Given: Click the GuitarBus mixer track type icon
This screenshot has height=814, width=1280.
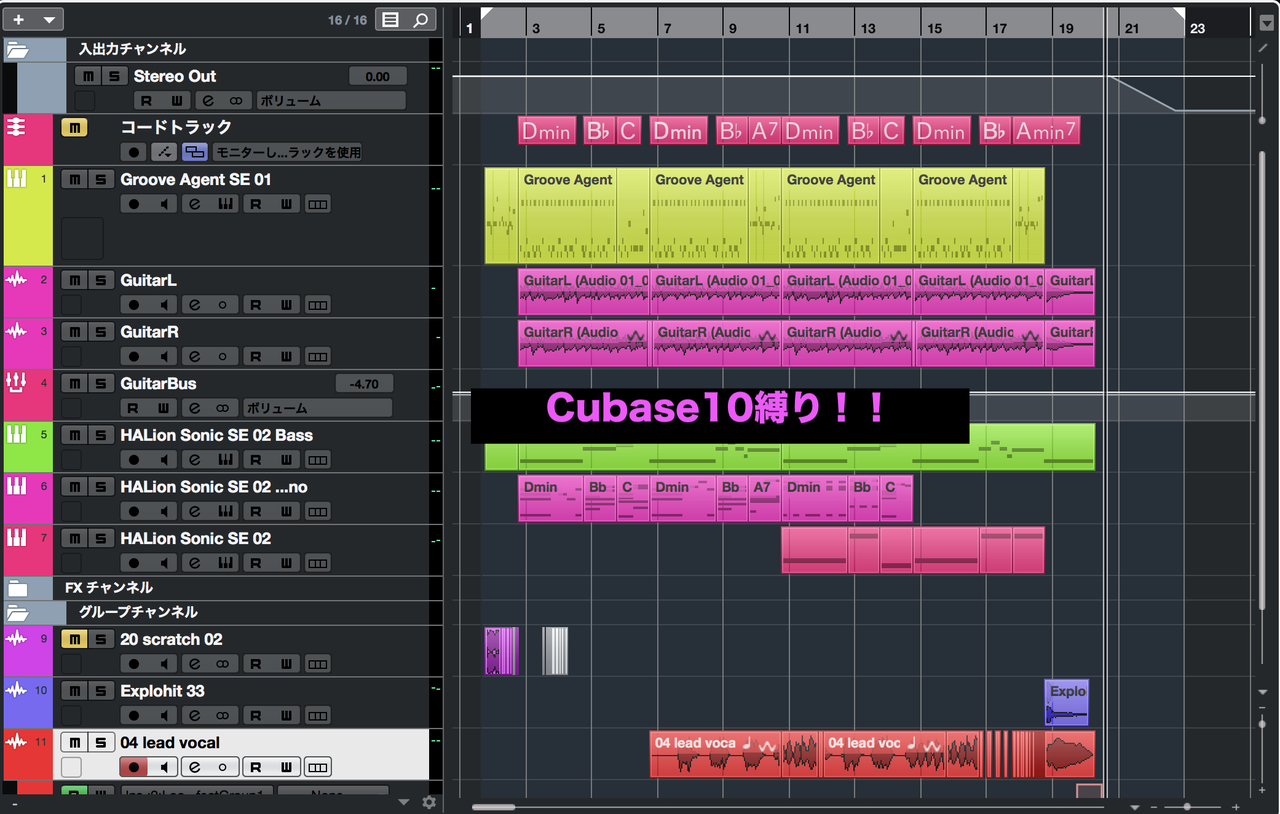Looking at the screenshot, I should [16, 383].
